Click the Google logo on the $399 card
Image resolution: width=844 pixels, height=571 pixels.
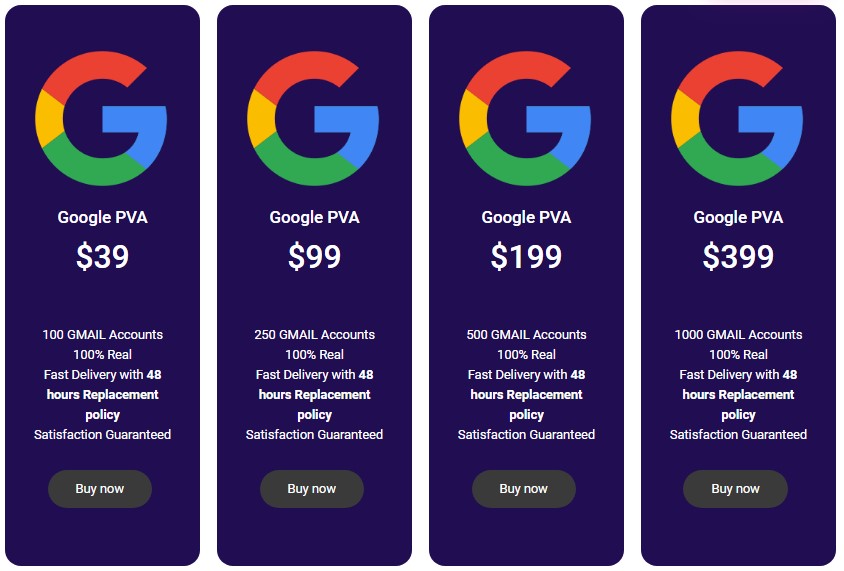click(737, 119)
